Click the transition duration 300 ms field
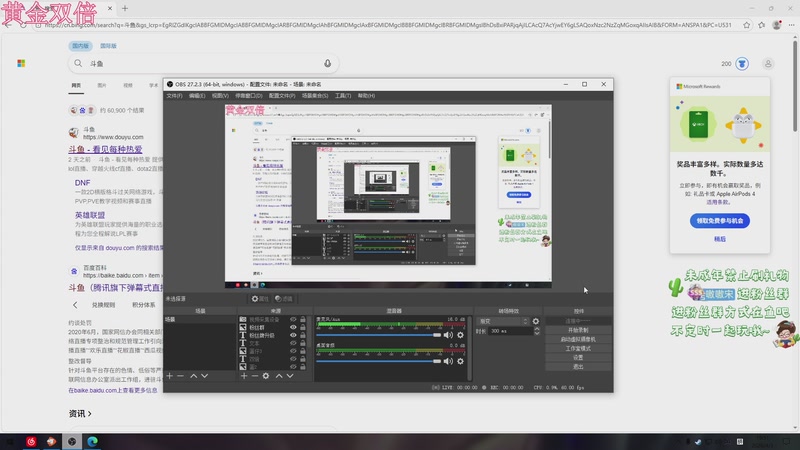800x450 pixels. [x=510, y=331]
